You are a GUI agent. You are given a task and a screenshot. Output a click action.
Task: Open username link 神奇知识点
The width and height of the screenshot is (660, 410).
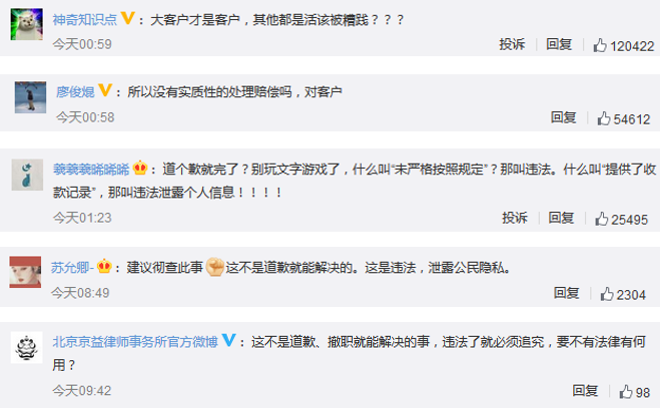click(x=85, y=20)
